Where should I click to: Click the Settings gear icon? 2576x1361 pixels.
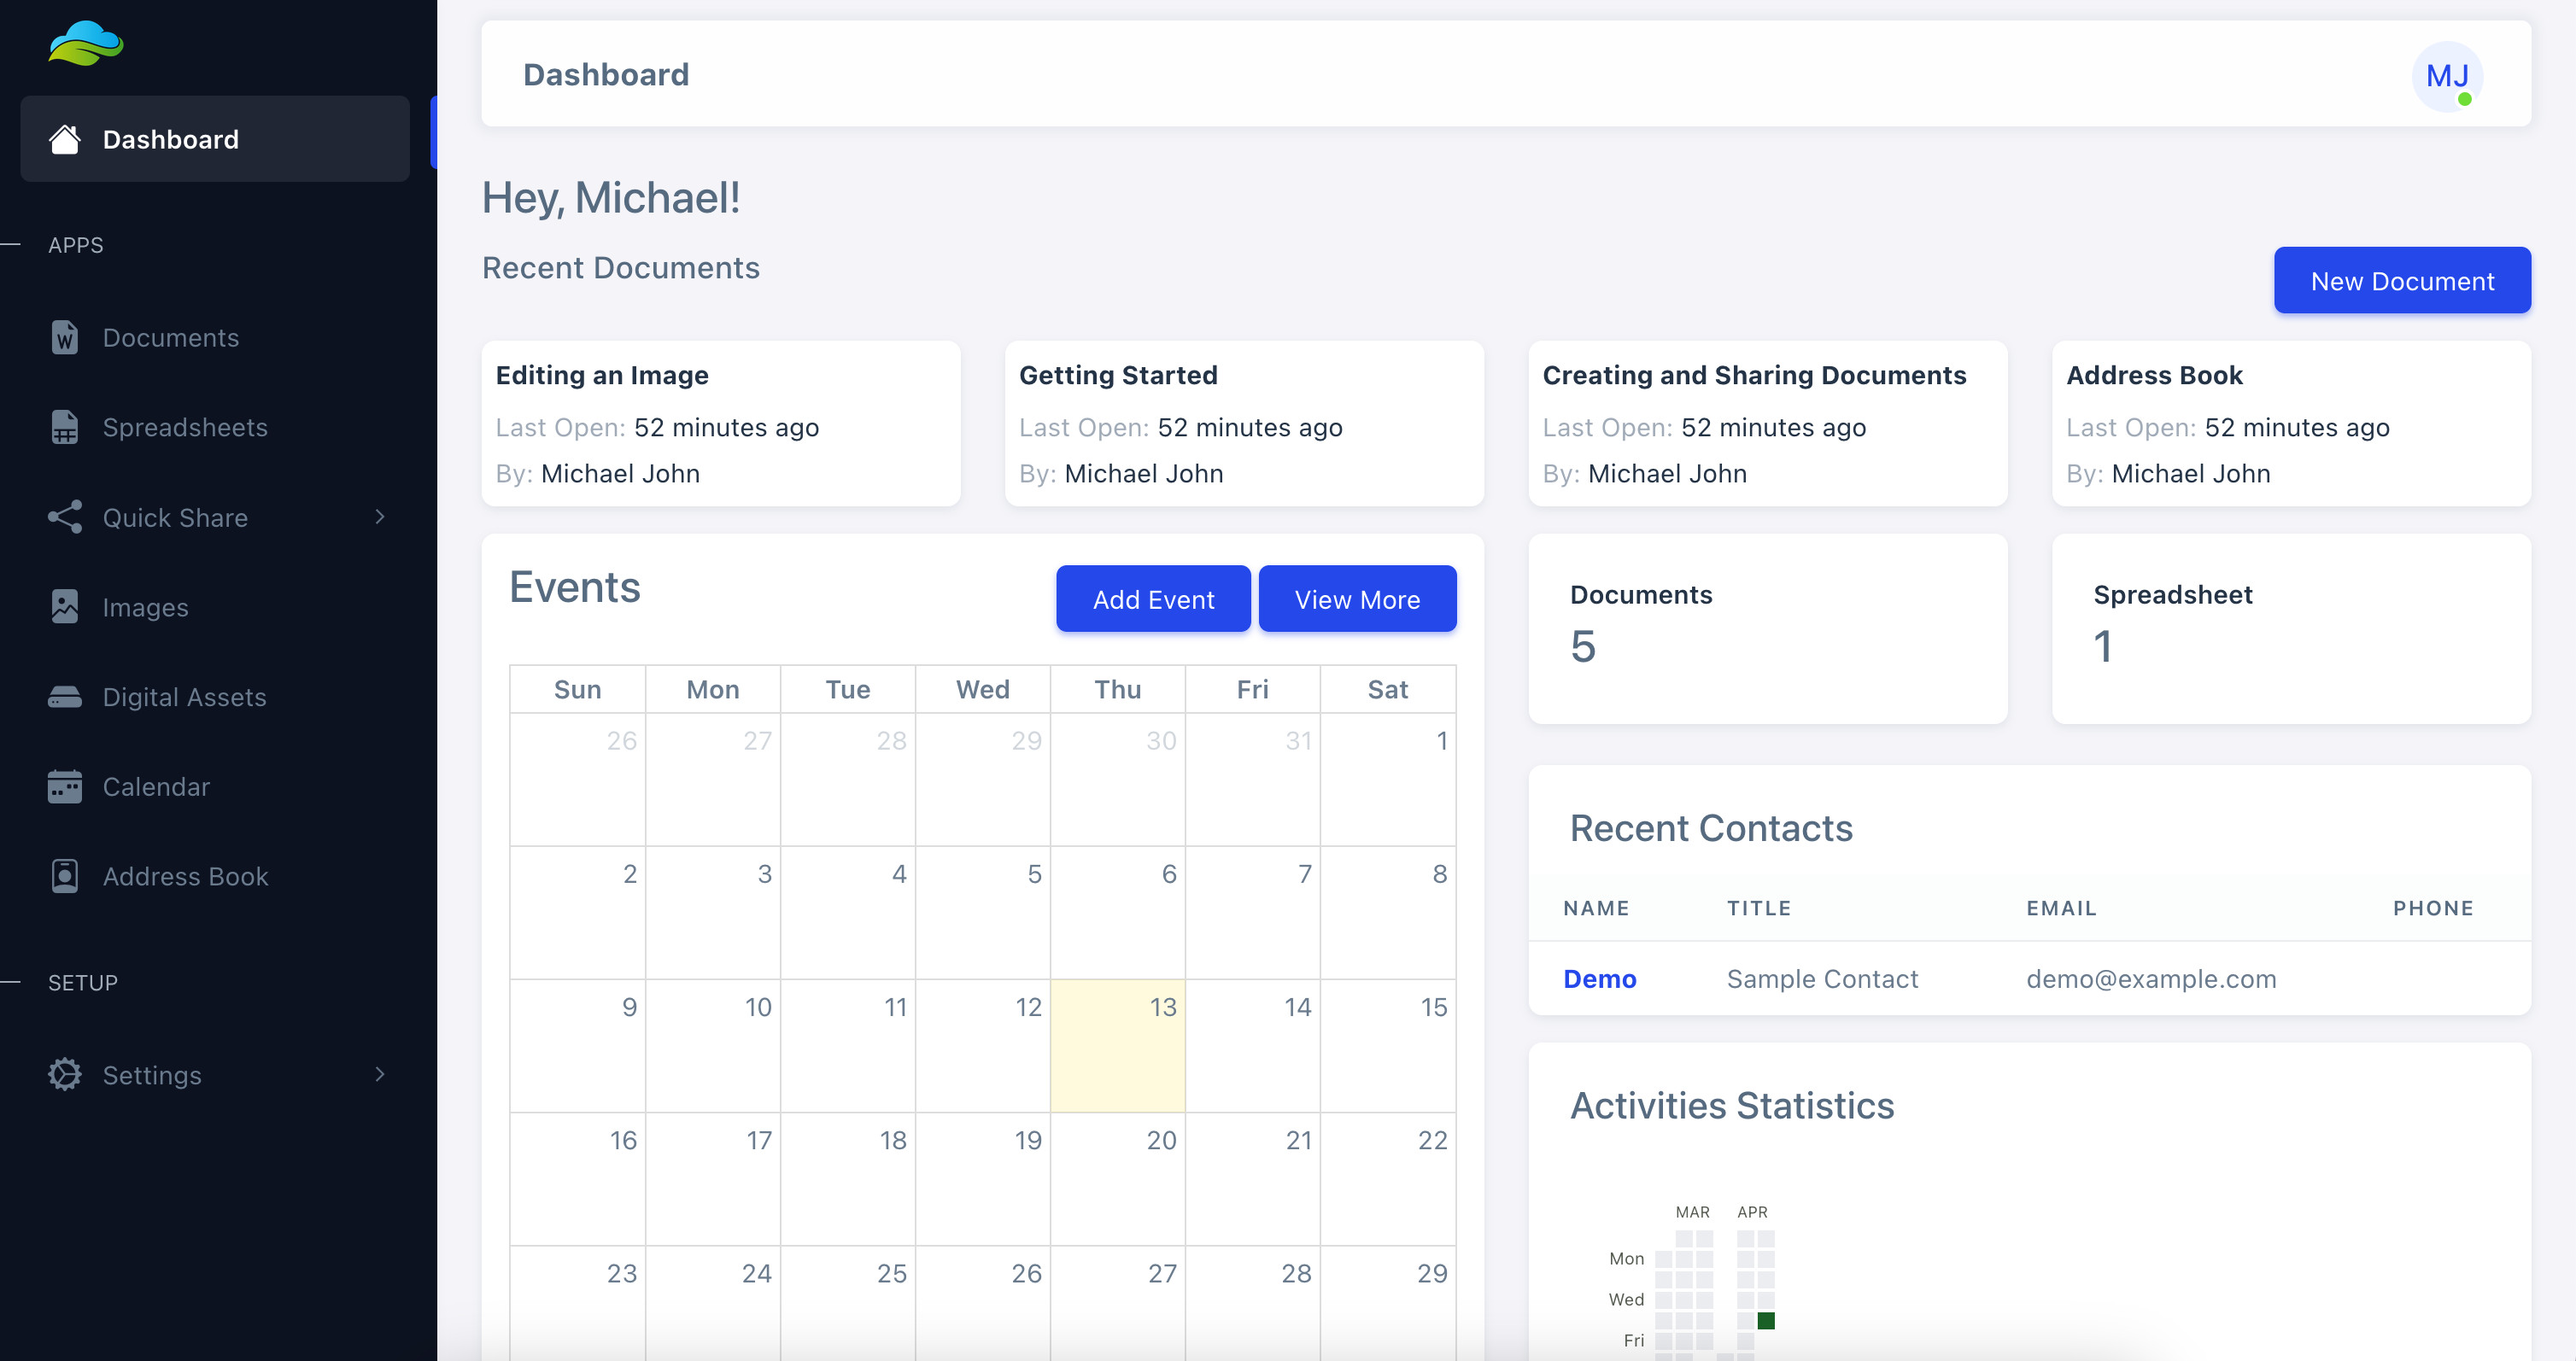(65, 1075)
